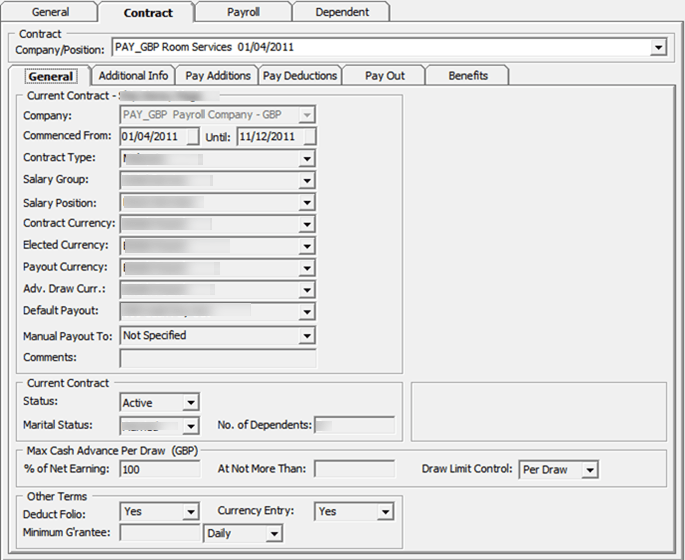The image size is (685, 560).
Task: Expand the Payout Currency dropdown
Action: pyautogui.click(x=307, y=268)
